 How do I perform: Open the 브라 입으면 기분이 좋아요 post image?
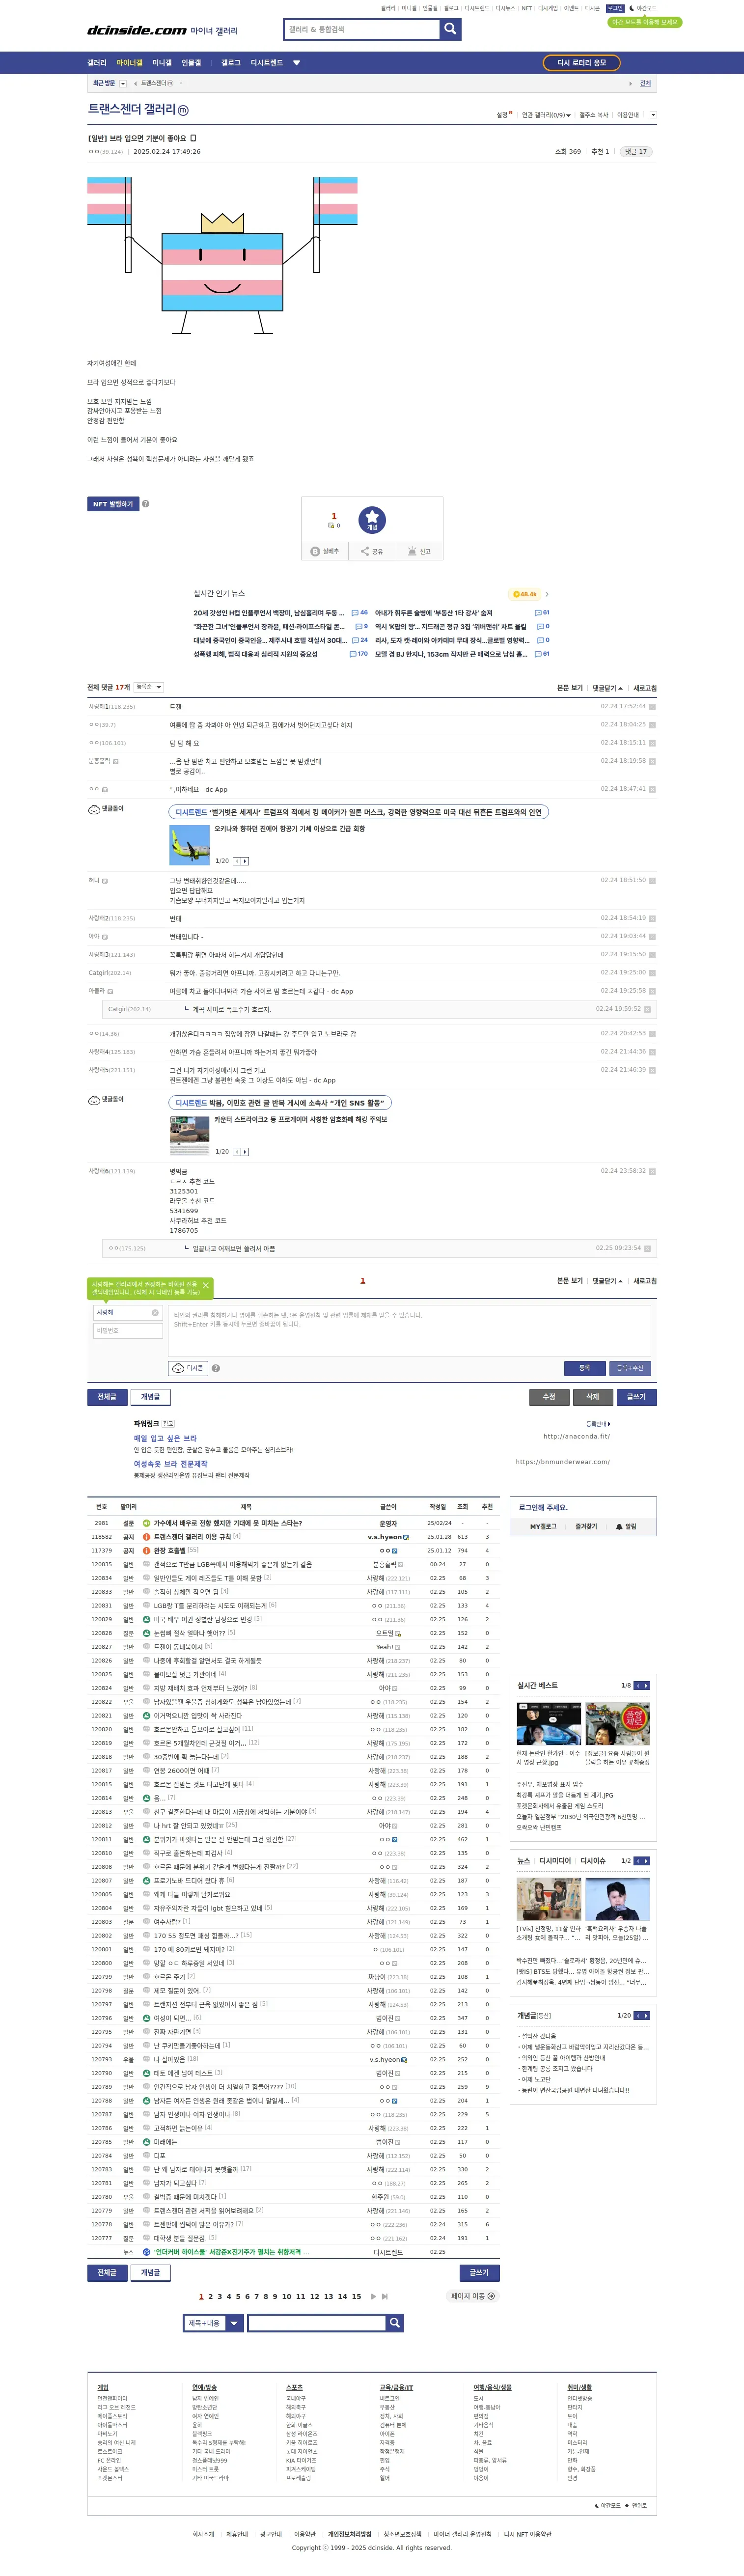(222, 256)
